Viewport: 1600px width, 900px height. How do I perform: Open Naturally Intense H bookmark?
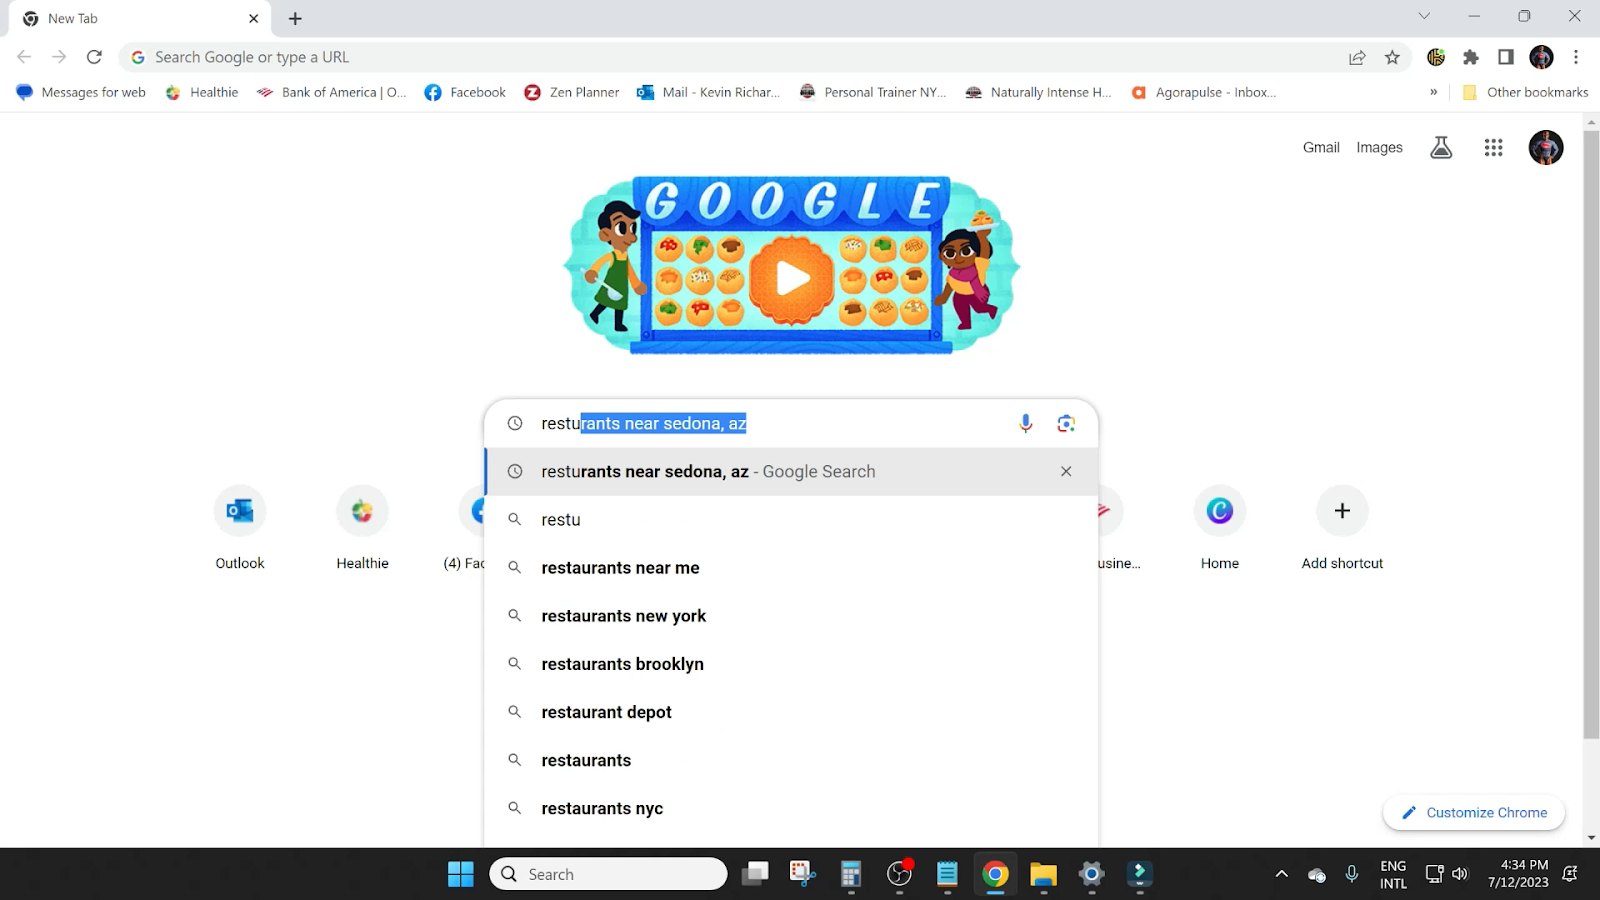coord(1038,92)
